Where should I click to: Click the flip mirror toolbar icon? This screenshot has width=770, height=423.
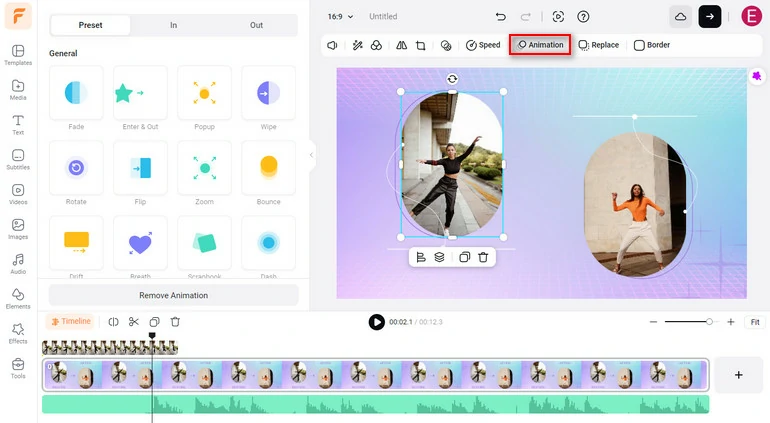(402, 45)
